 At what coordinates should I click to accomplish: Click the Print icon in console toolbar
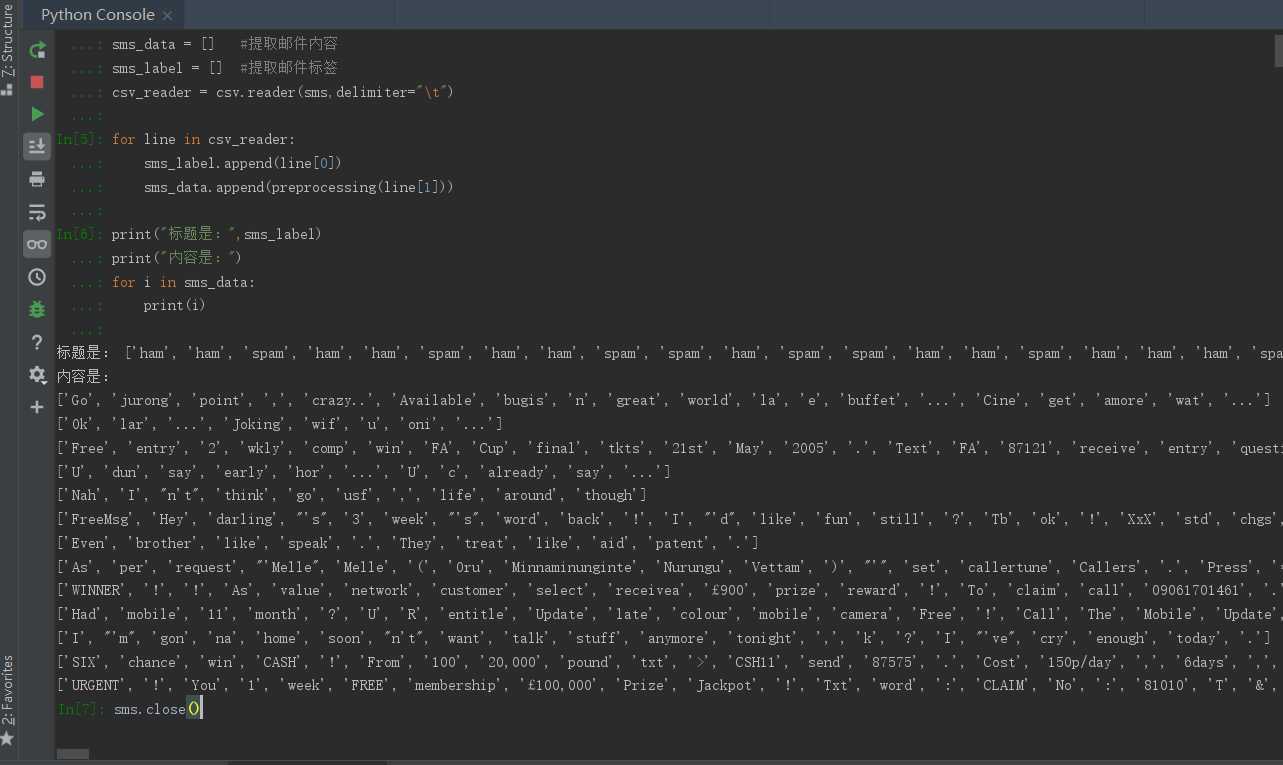[x=37, y=180]
